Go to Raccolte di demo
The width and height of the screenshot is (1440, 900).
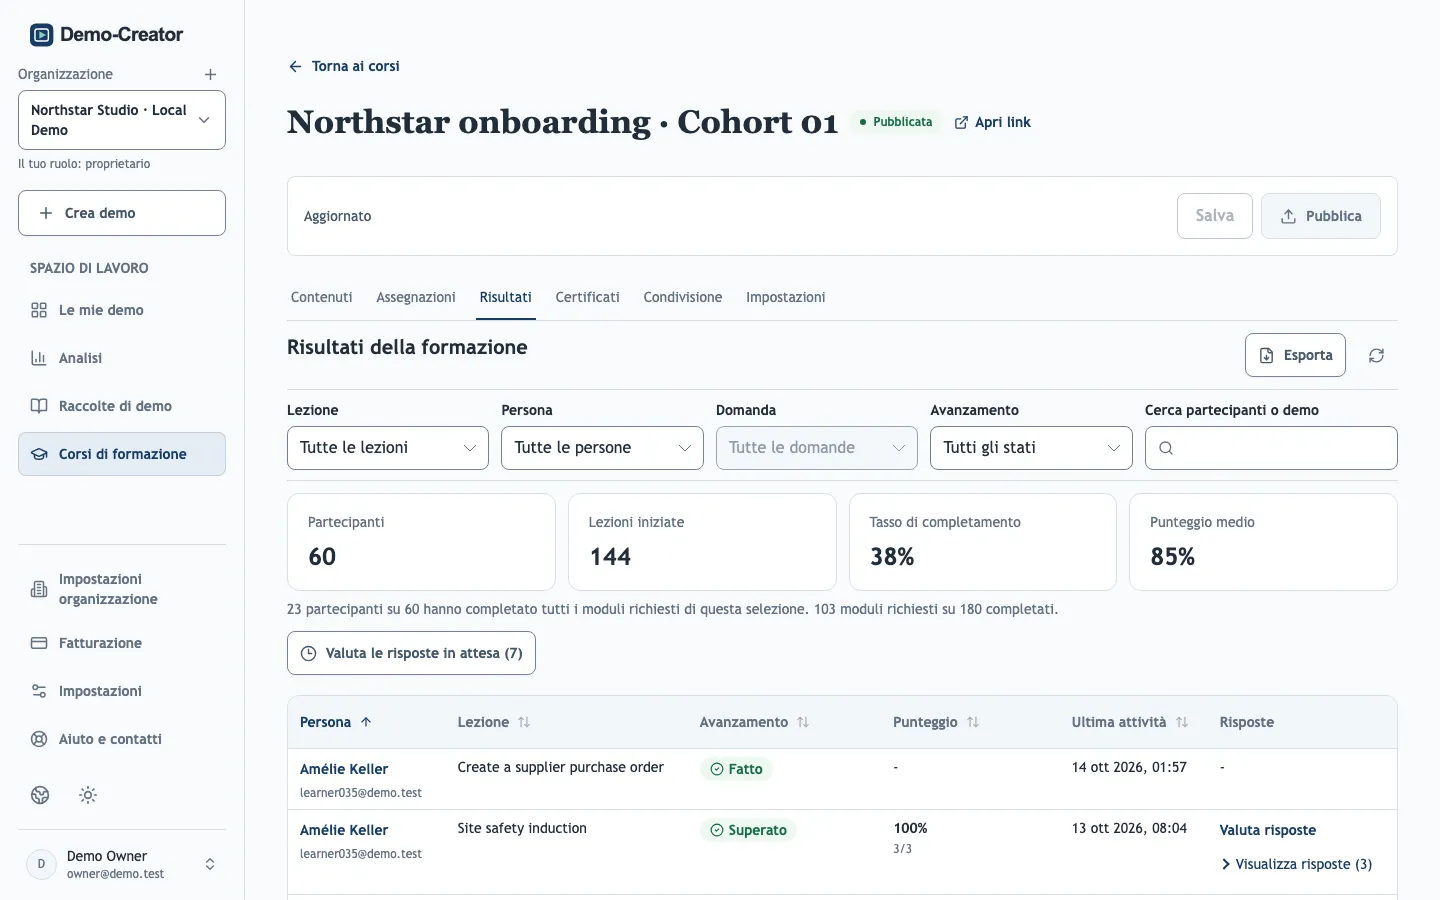[x=122, y=406]
